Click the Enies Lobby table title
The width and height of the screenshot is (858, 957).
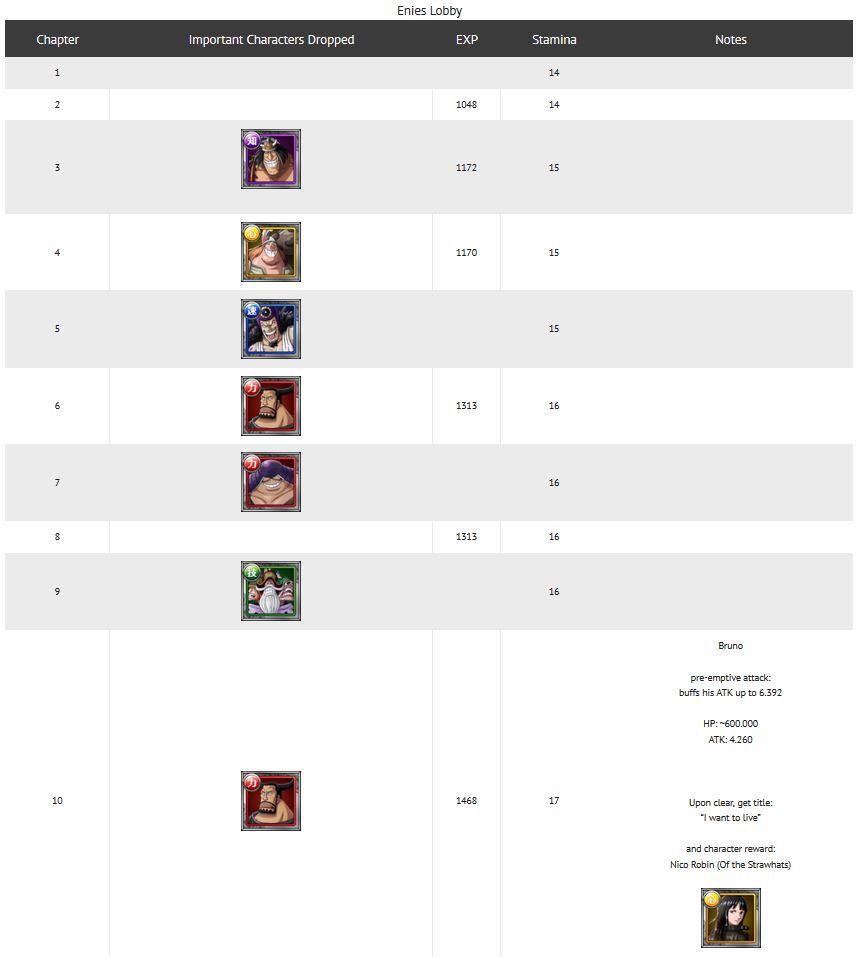429,11
